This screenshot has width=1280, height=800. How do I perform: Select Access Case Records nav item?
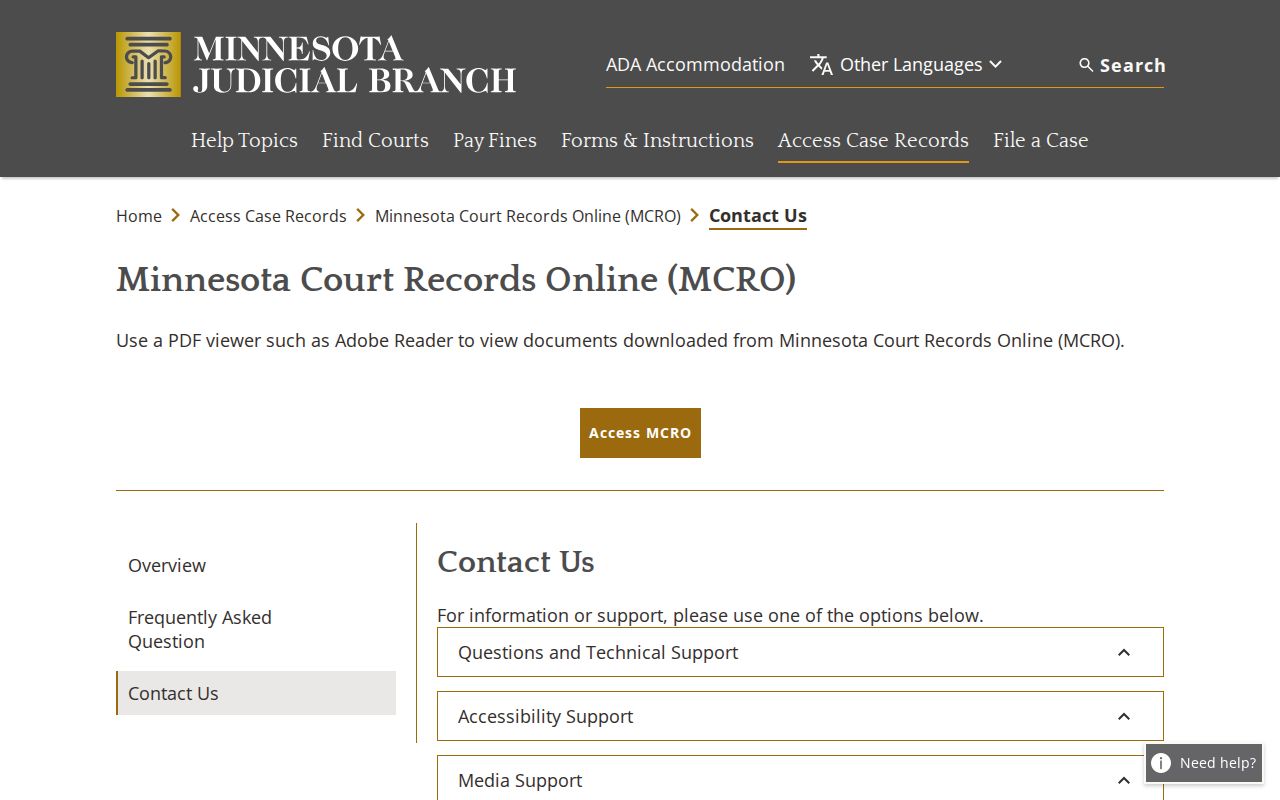873,140
